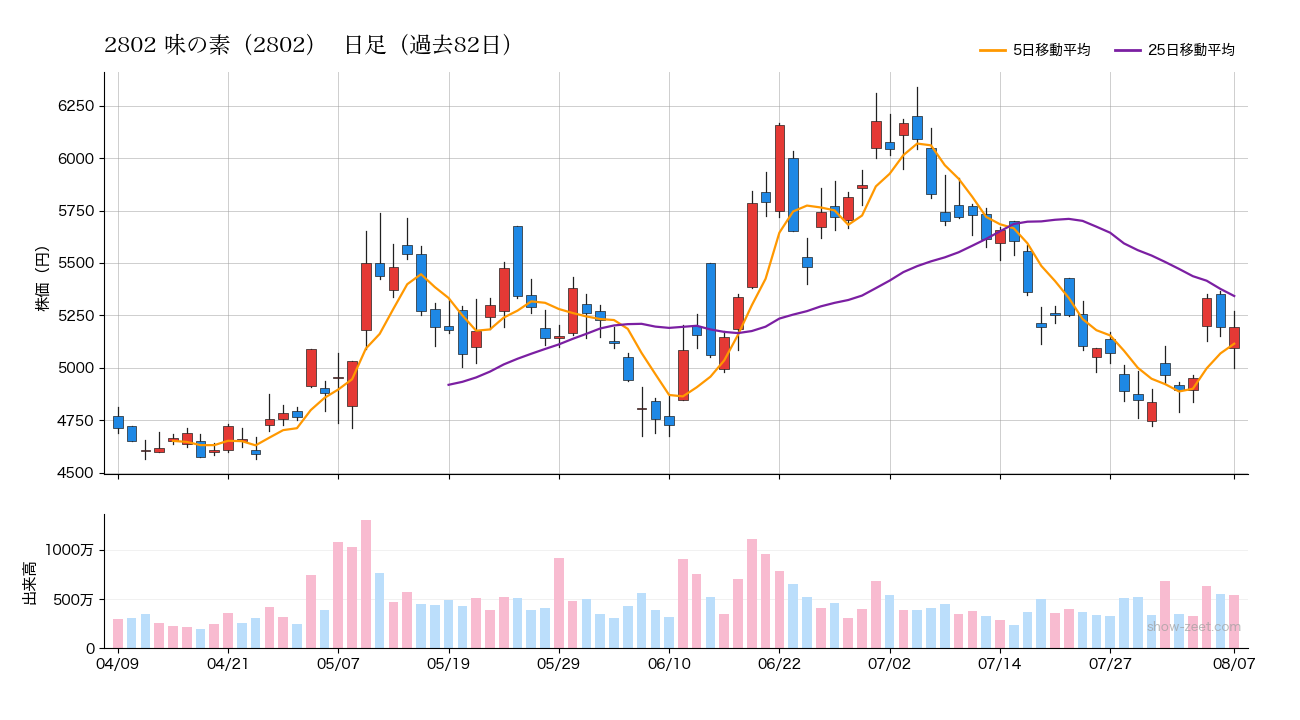Click the 04/21 date label
This screenshot has height=720, width=1300.
point(228,663)
